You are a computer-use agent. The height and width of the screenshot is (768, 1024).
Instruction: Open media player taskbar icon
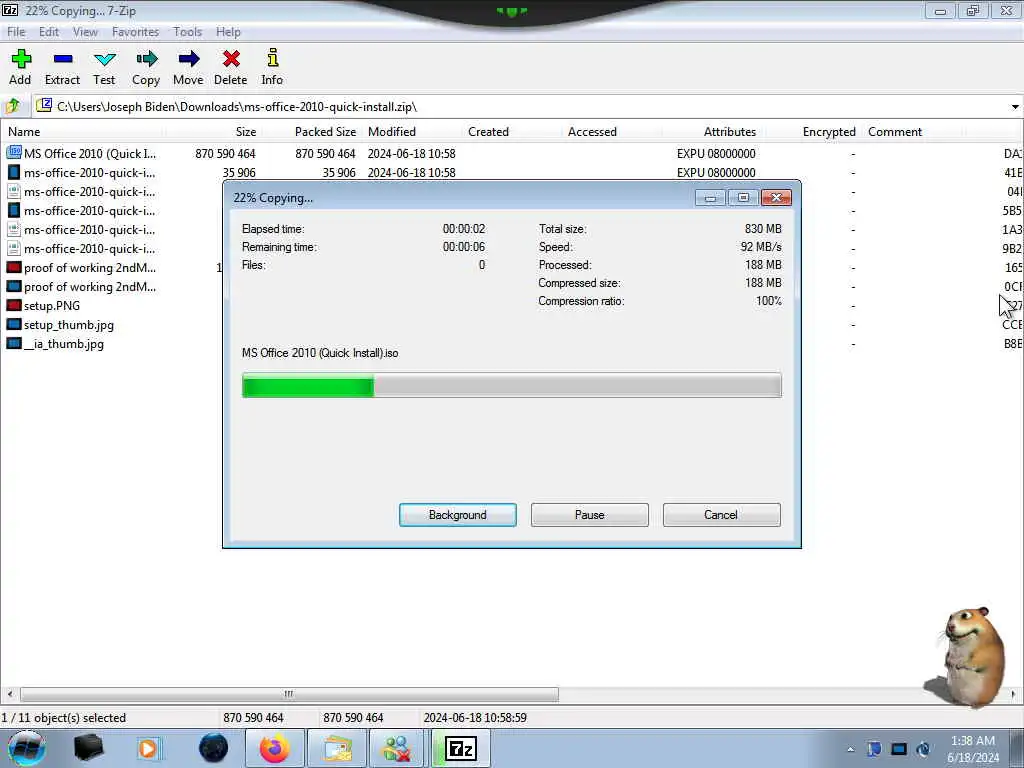148,748
